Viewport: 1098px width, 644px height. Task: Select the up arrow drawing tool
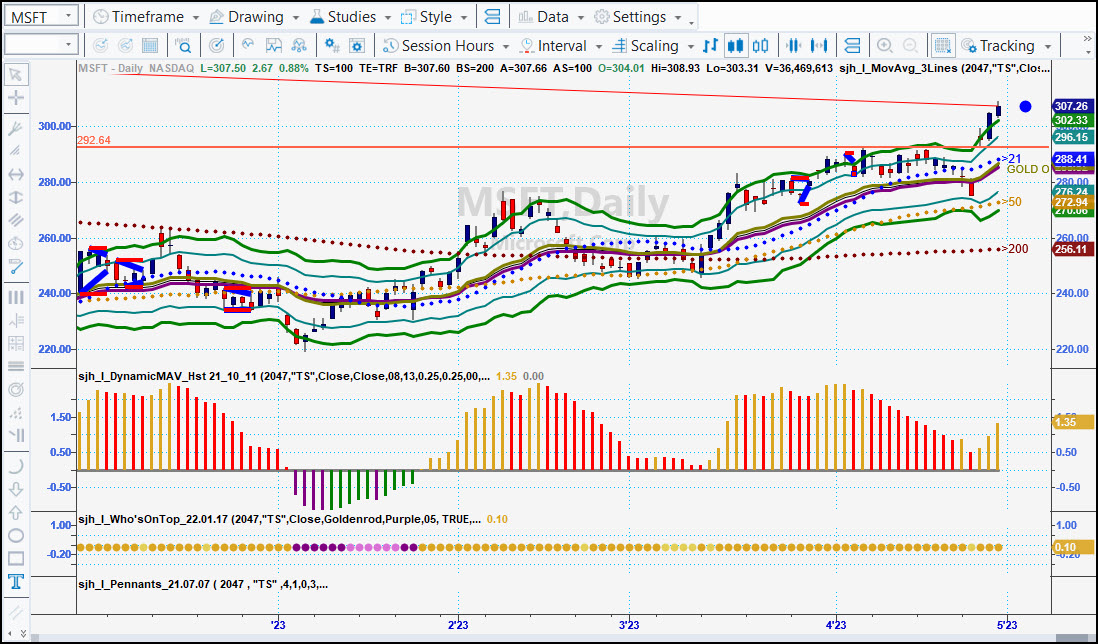pos(15,512)
